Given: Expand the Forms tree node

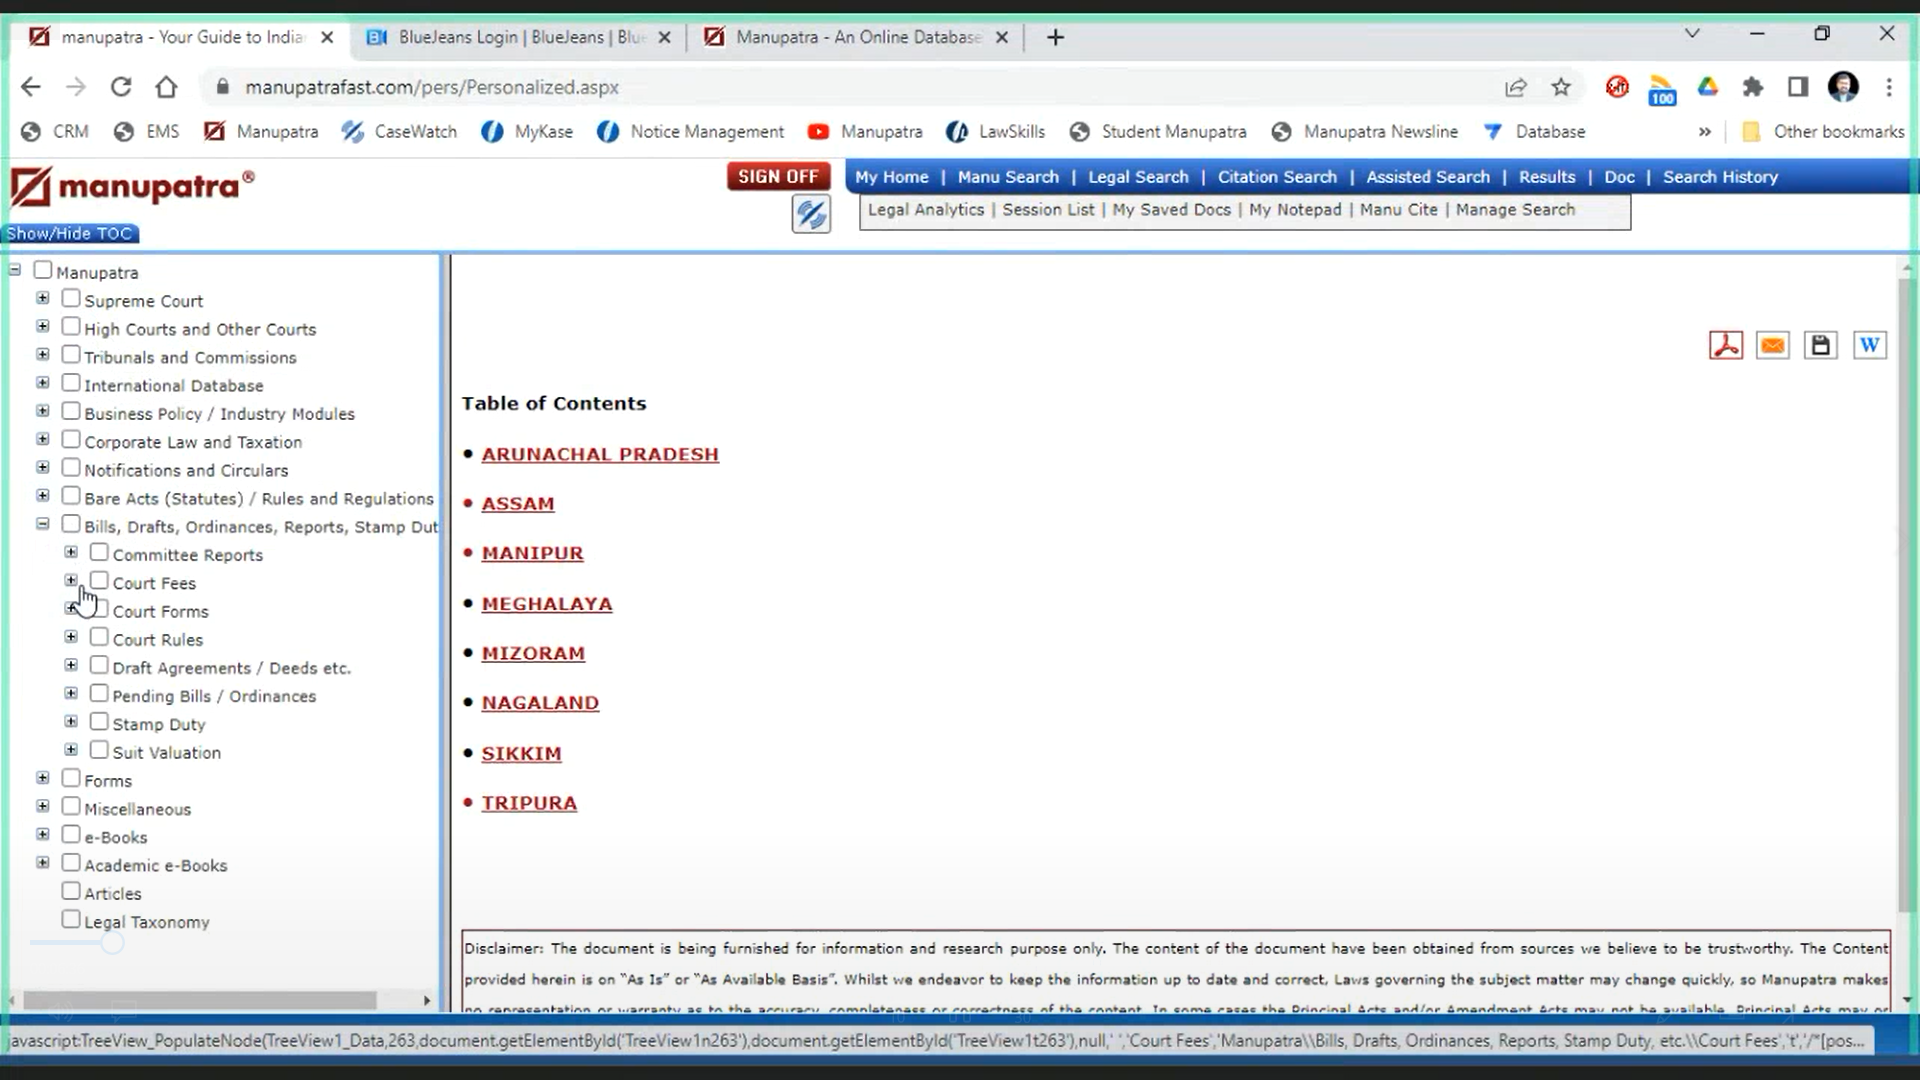Looking at the screenshot, I should [x=42, y=777].
